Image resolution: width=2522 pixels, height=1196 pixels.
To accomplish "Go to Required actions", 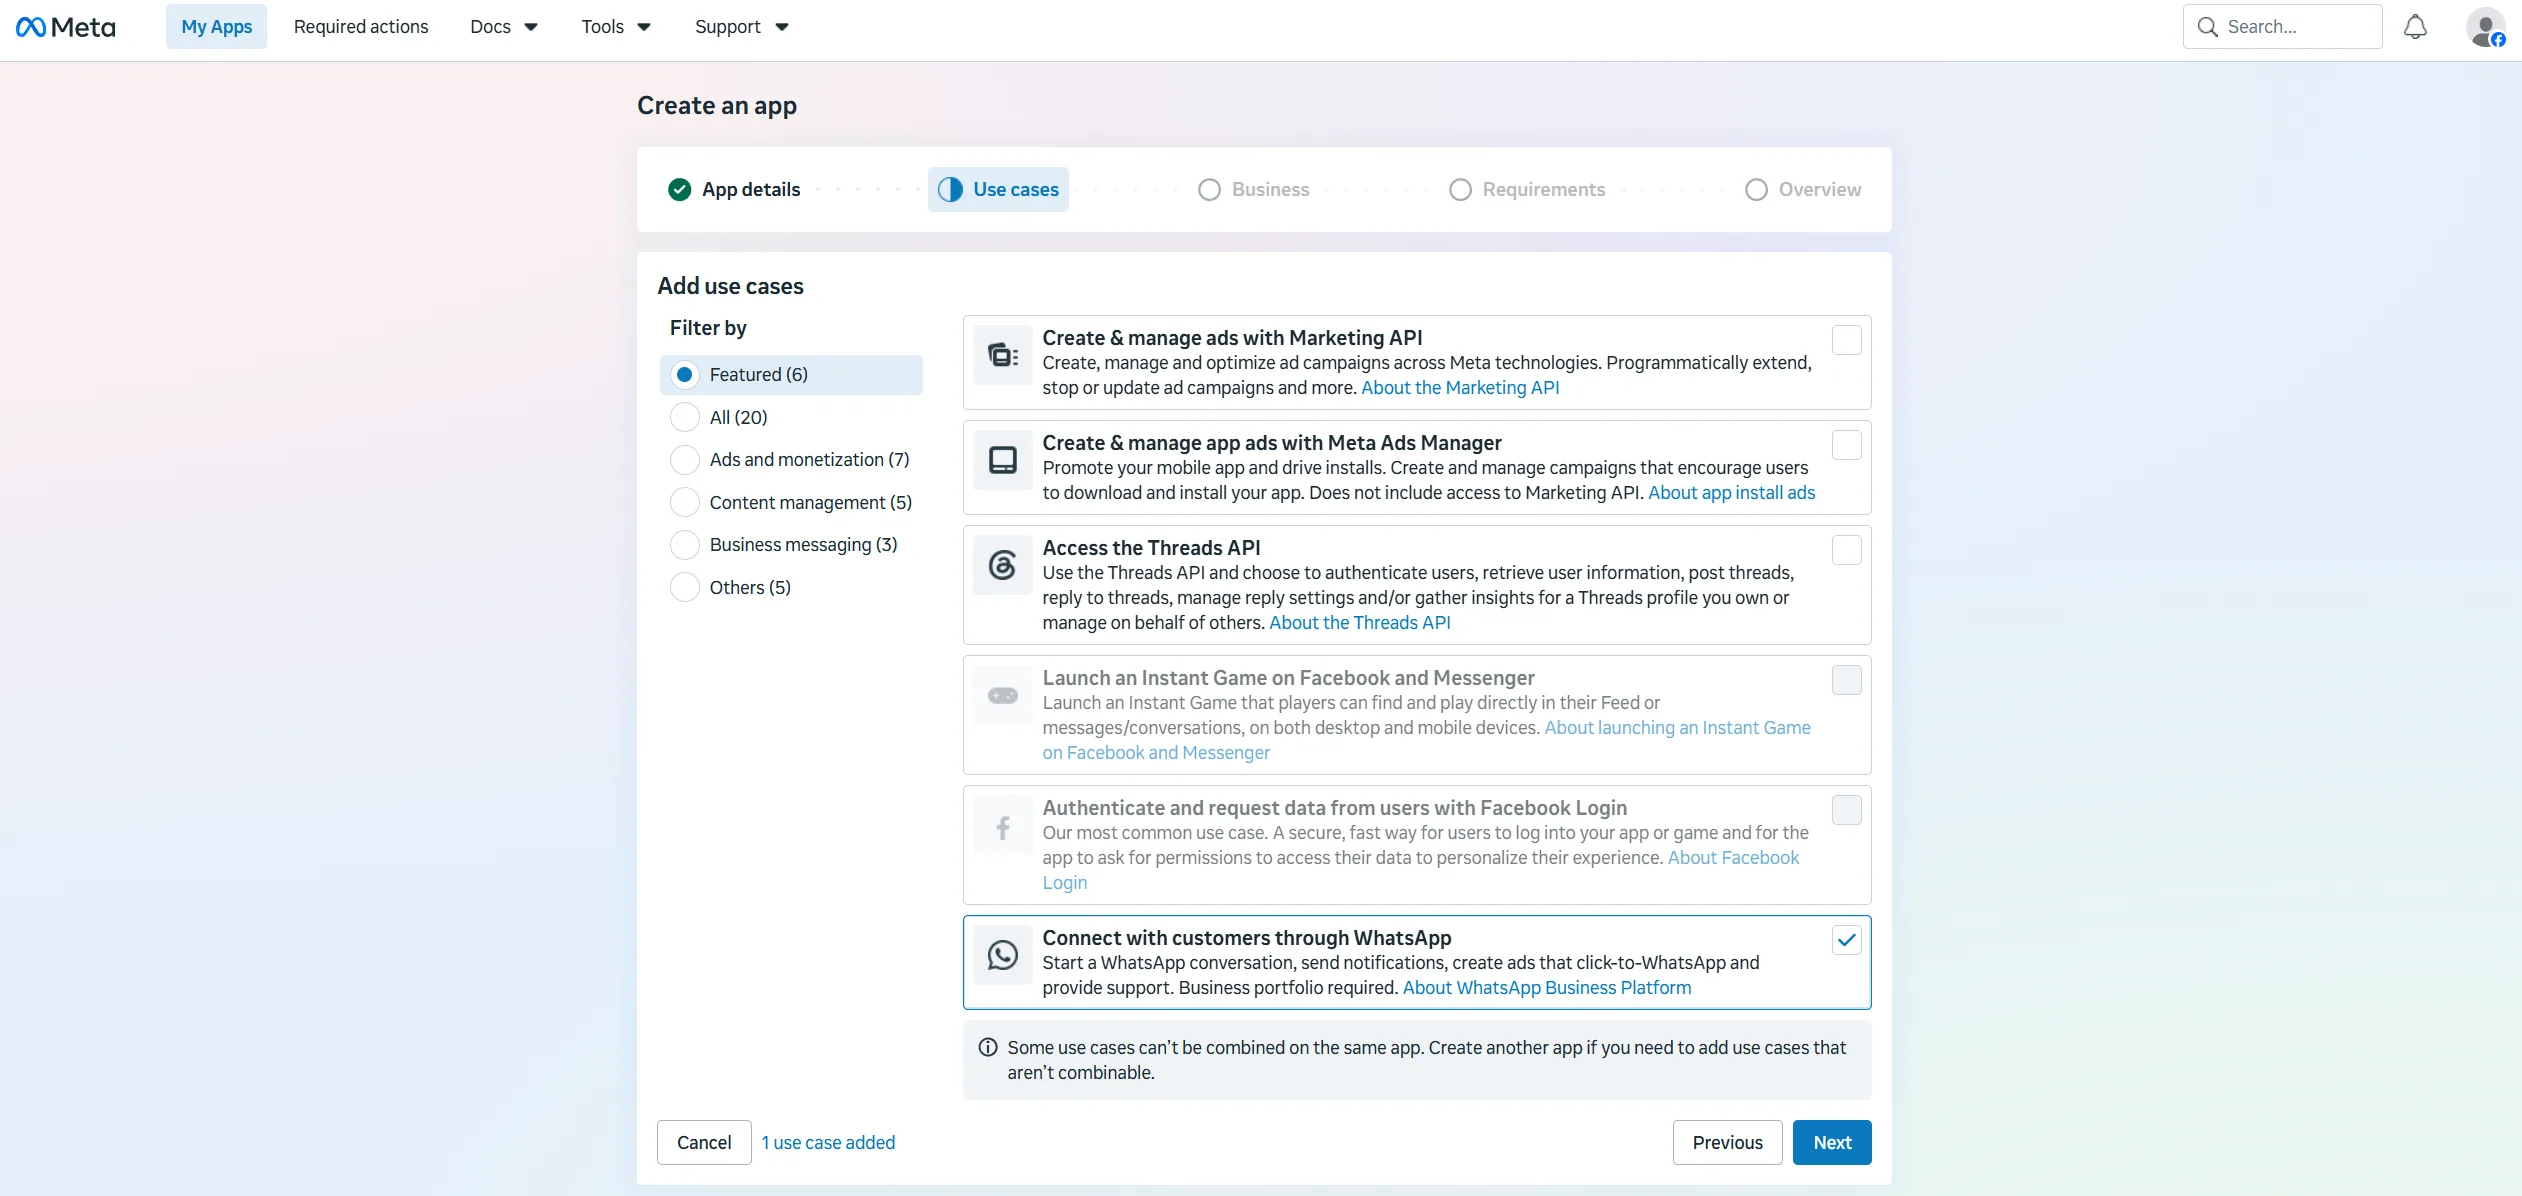I will [361, 27].
